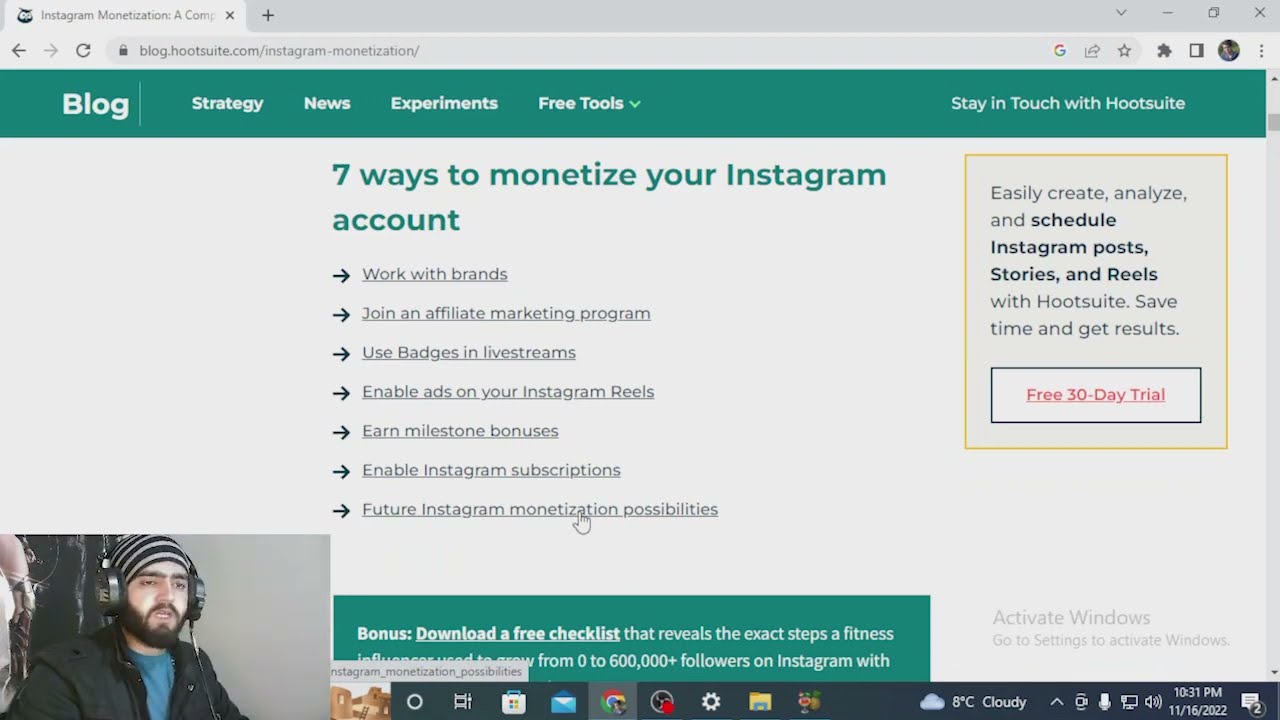Go back using the browser back arrow
1280x720 pixels.
(19, 50)
